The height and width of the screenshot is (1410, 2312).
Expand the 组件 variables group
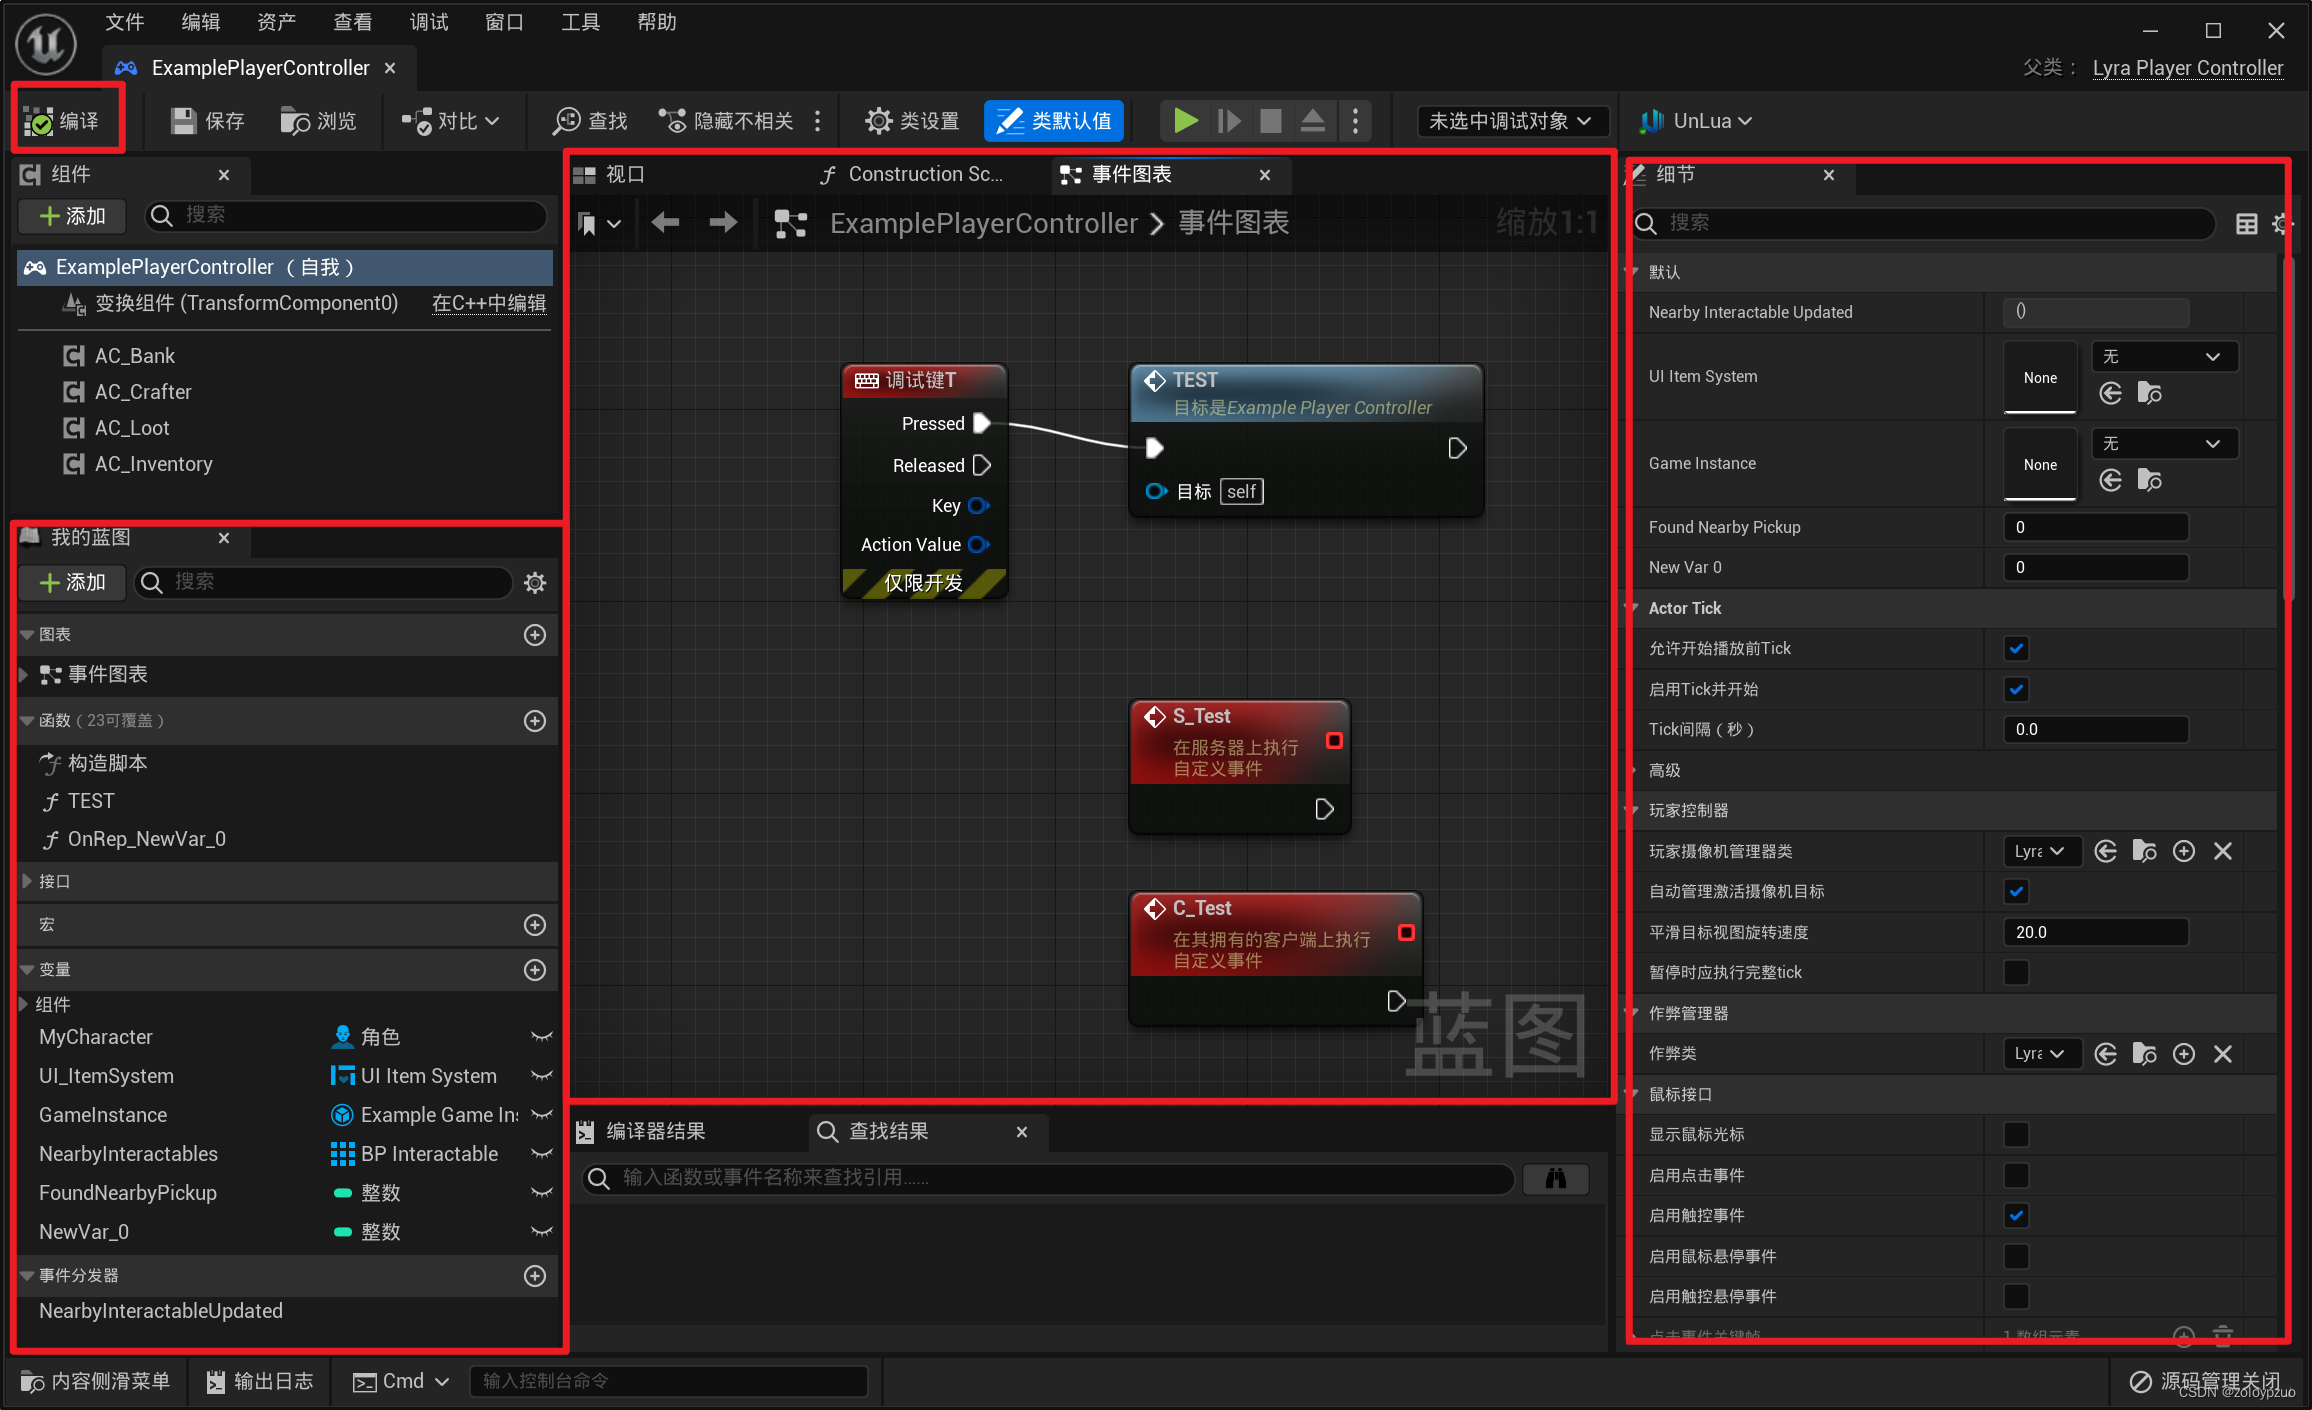(x=24, y=1004)
